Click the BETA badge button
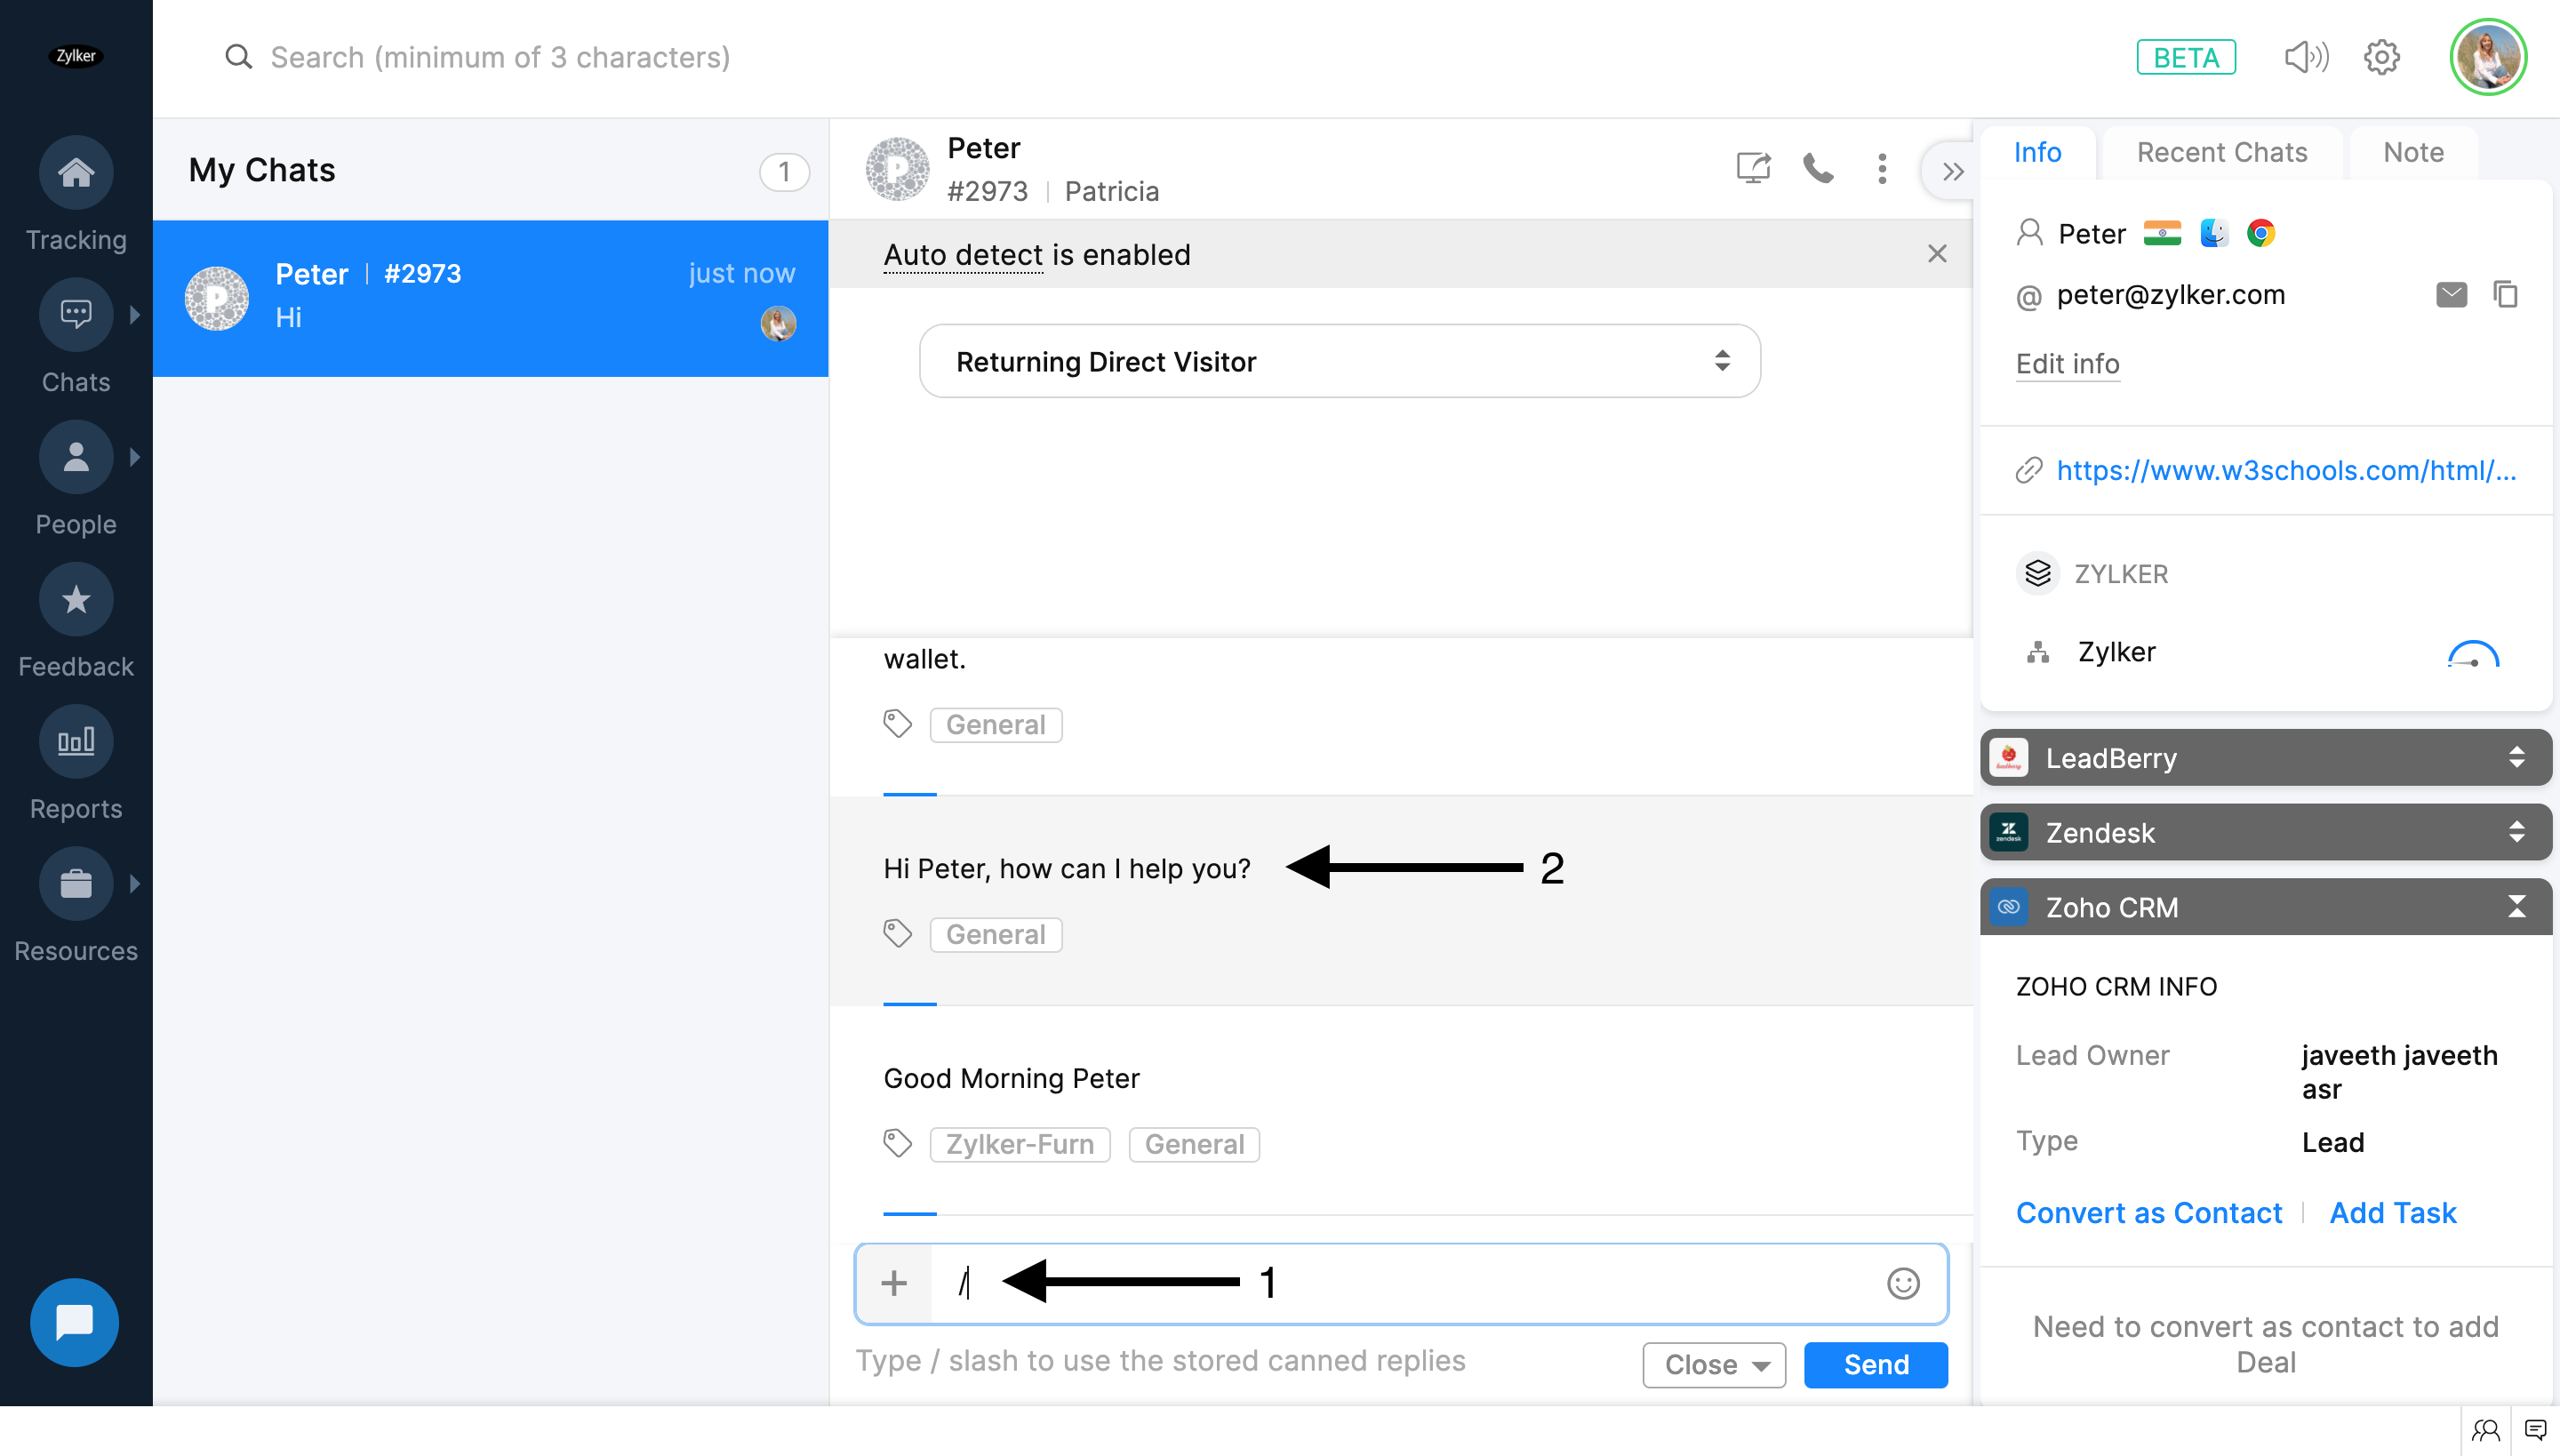2560x1456 pixels. click(2186, 57)
